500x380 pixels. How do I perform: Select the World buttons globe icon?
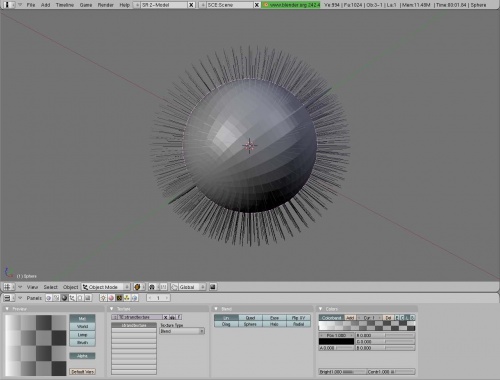tap(135, 298)
